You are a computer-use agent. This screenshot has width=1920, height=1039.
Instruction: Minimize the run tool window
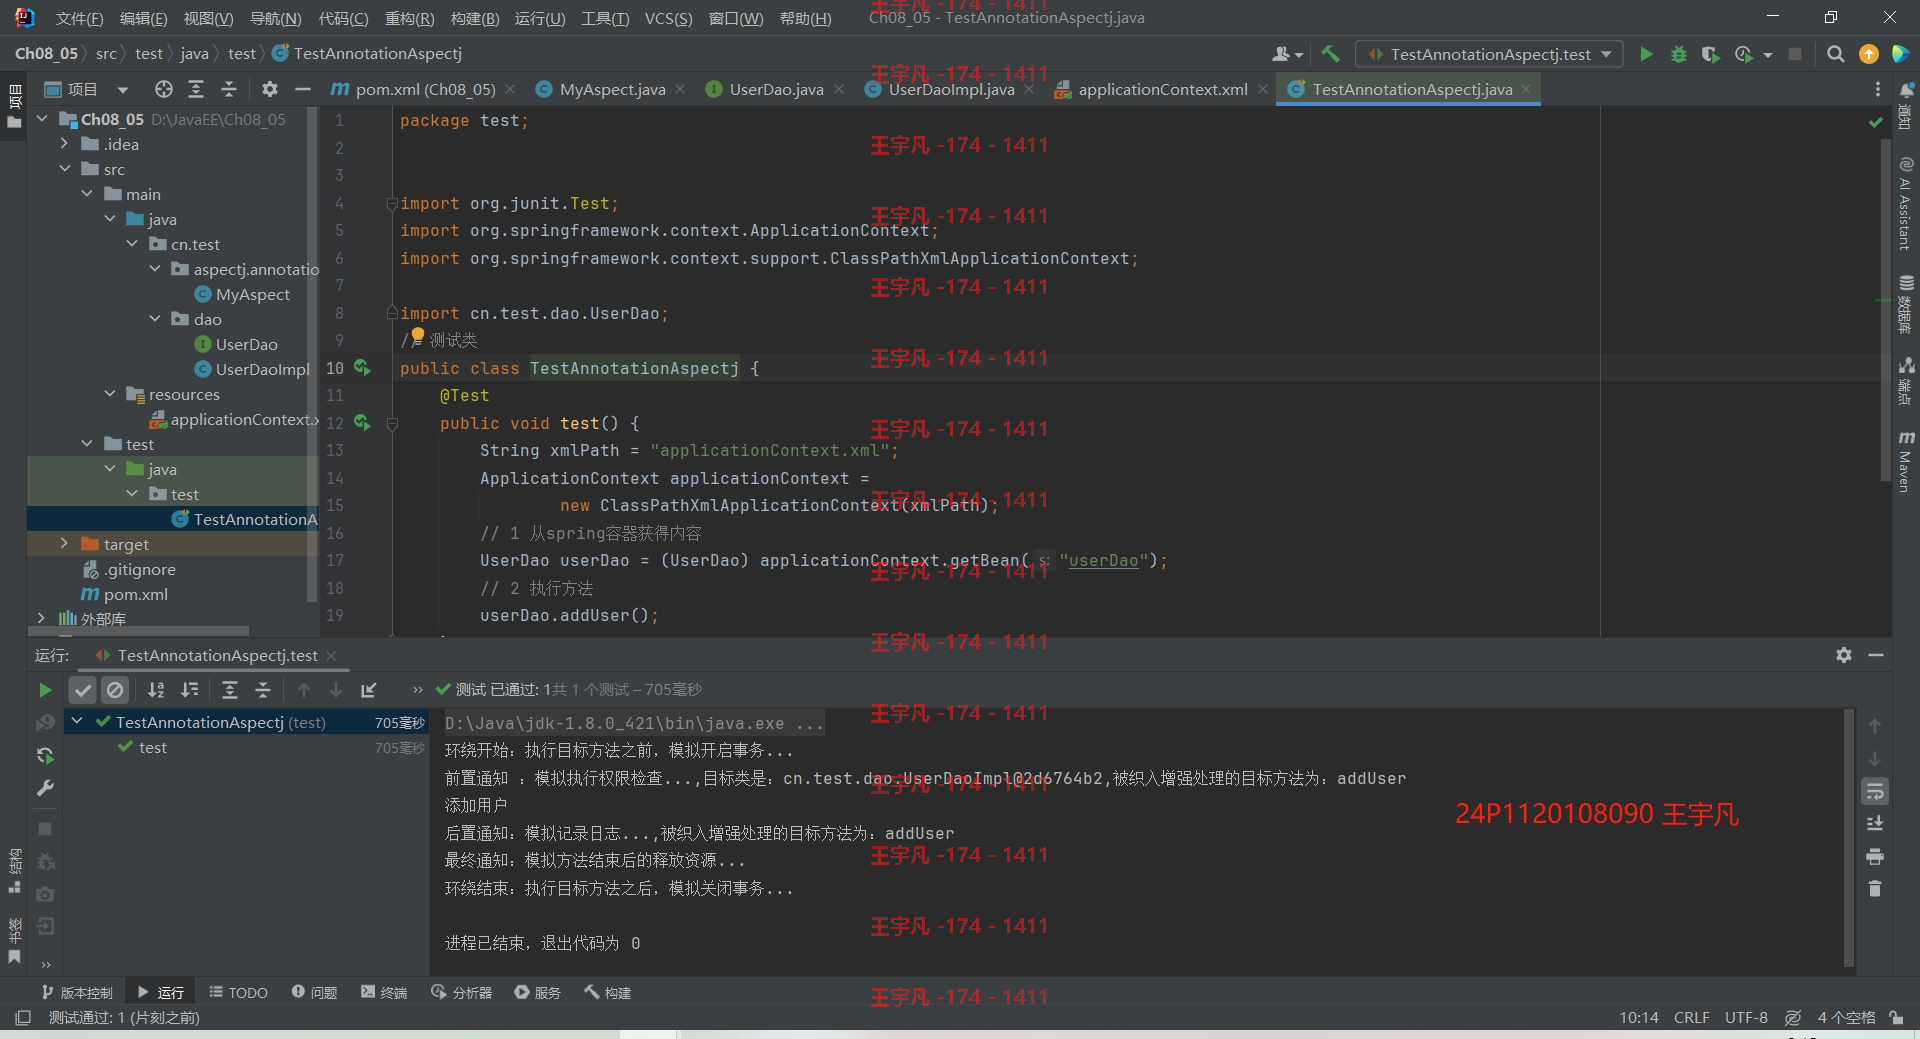(1876, 655)
